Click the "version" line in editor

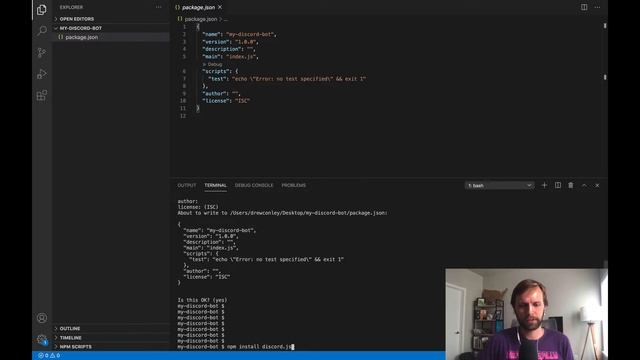pos(231,42)
